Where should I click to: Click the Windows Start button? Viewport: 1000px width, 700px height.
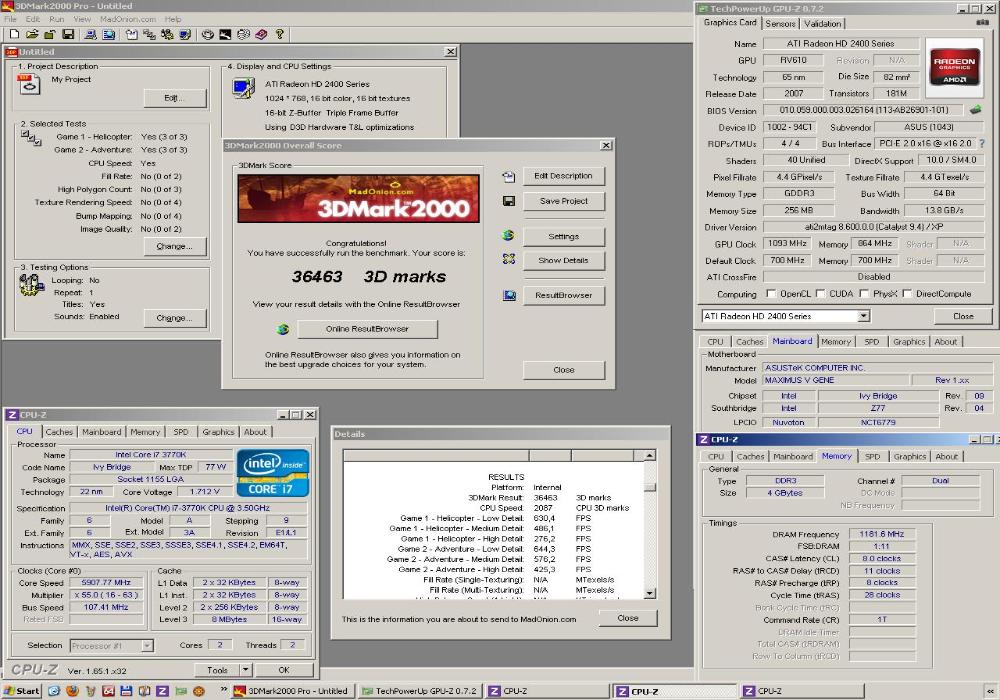click(22, 691)
